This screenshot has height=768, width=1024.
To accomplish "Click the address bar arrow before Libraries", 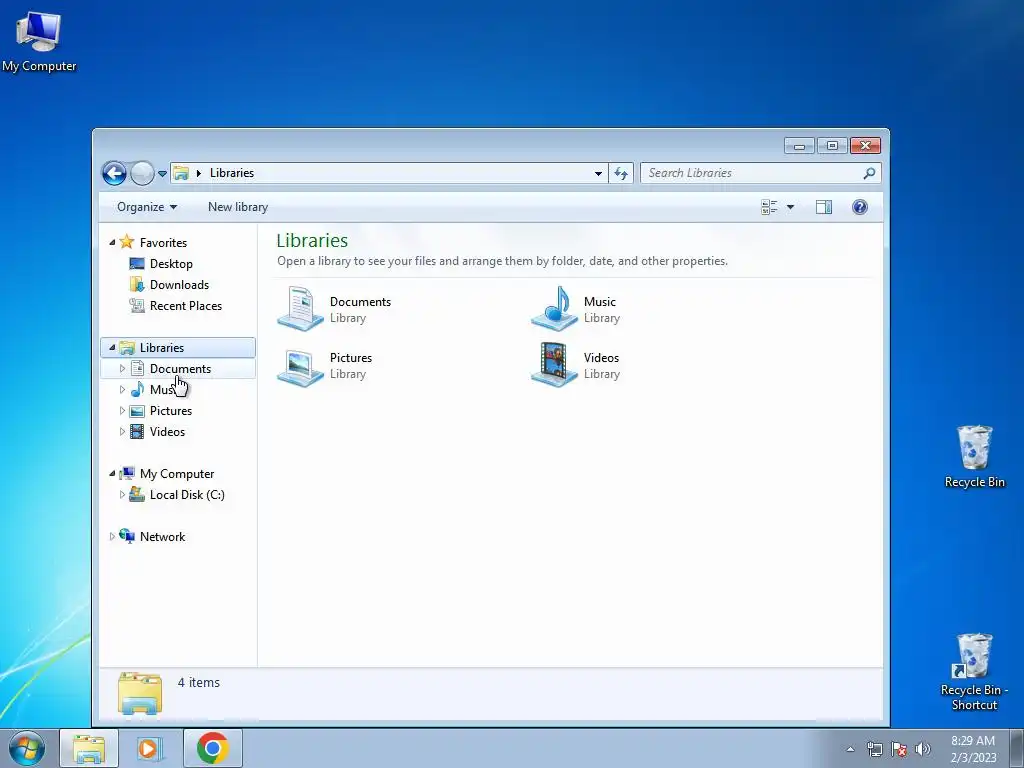I will [x=199, y=173].
